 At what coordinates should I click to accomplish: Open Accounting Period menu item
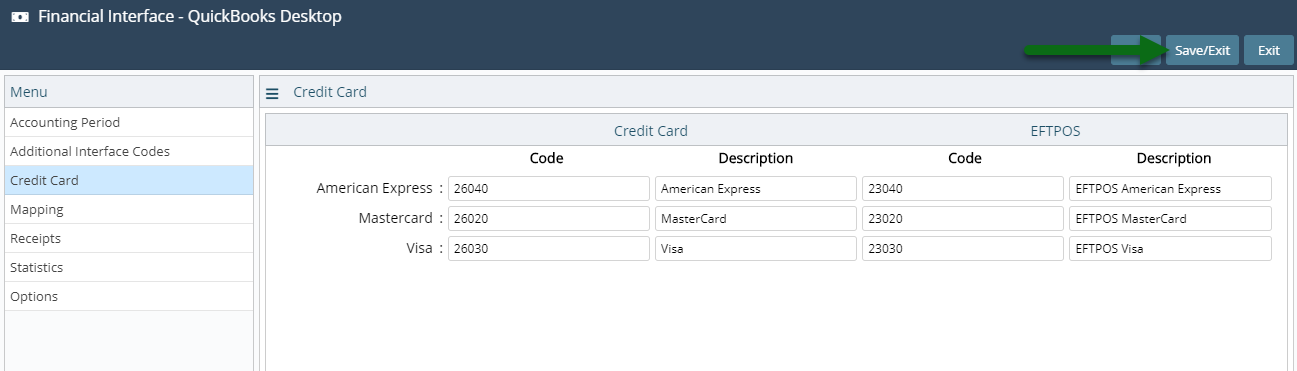129,122
